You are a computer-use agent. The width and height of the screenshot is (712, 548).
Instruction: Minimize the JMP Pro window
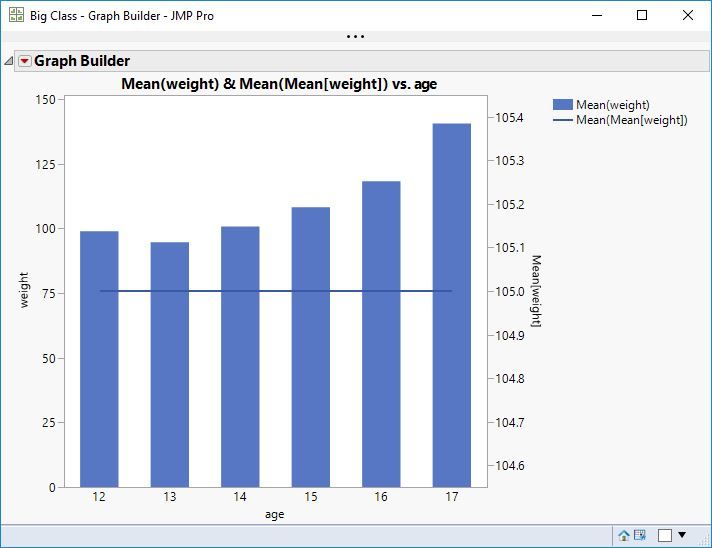pos(597,15)
